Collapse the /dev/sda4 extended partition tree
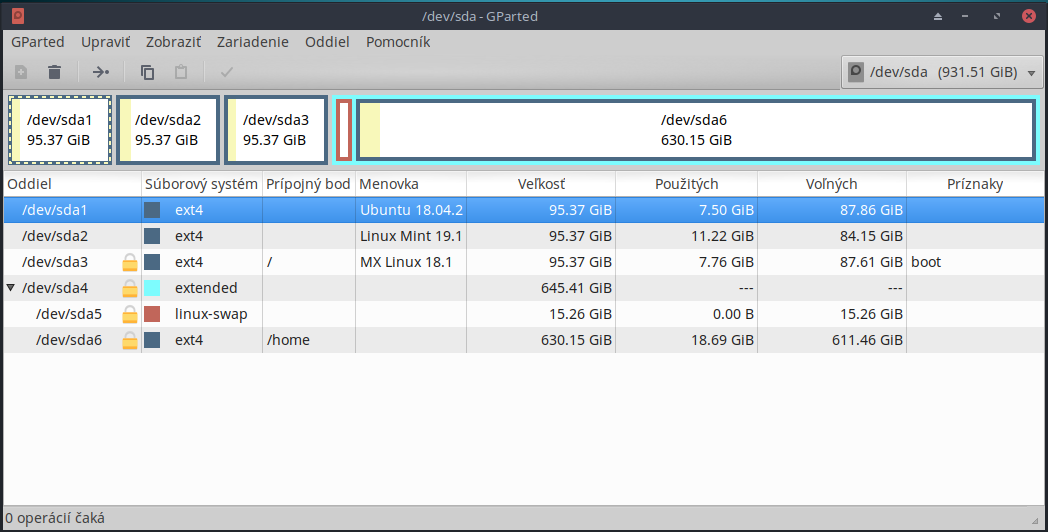 [11, 289]
